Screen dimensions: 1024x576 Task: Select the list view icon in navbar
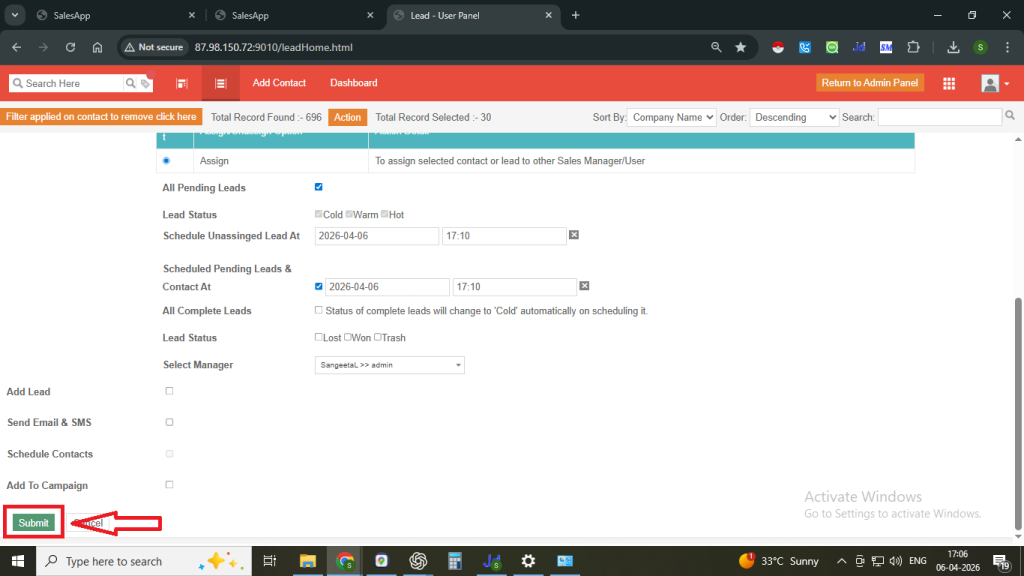220,83
